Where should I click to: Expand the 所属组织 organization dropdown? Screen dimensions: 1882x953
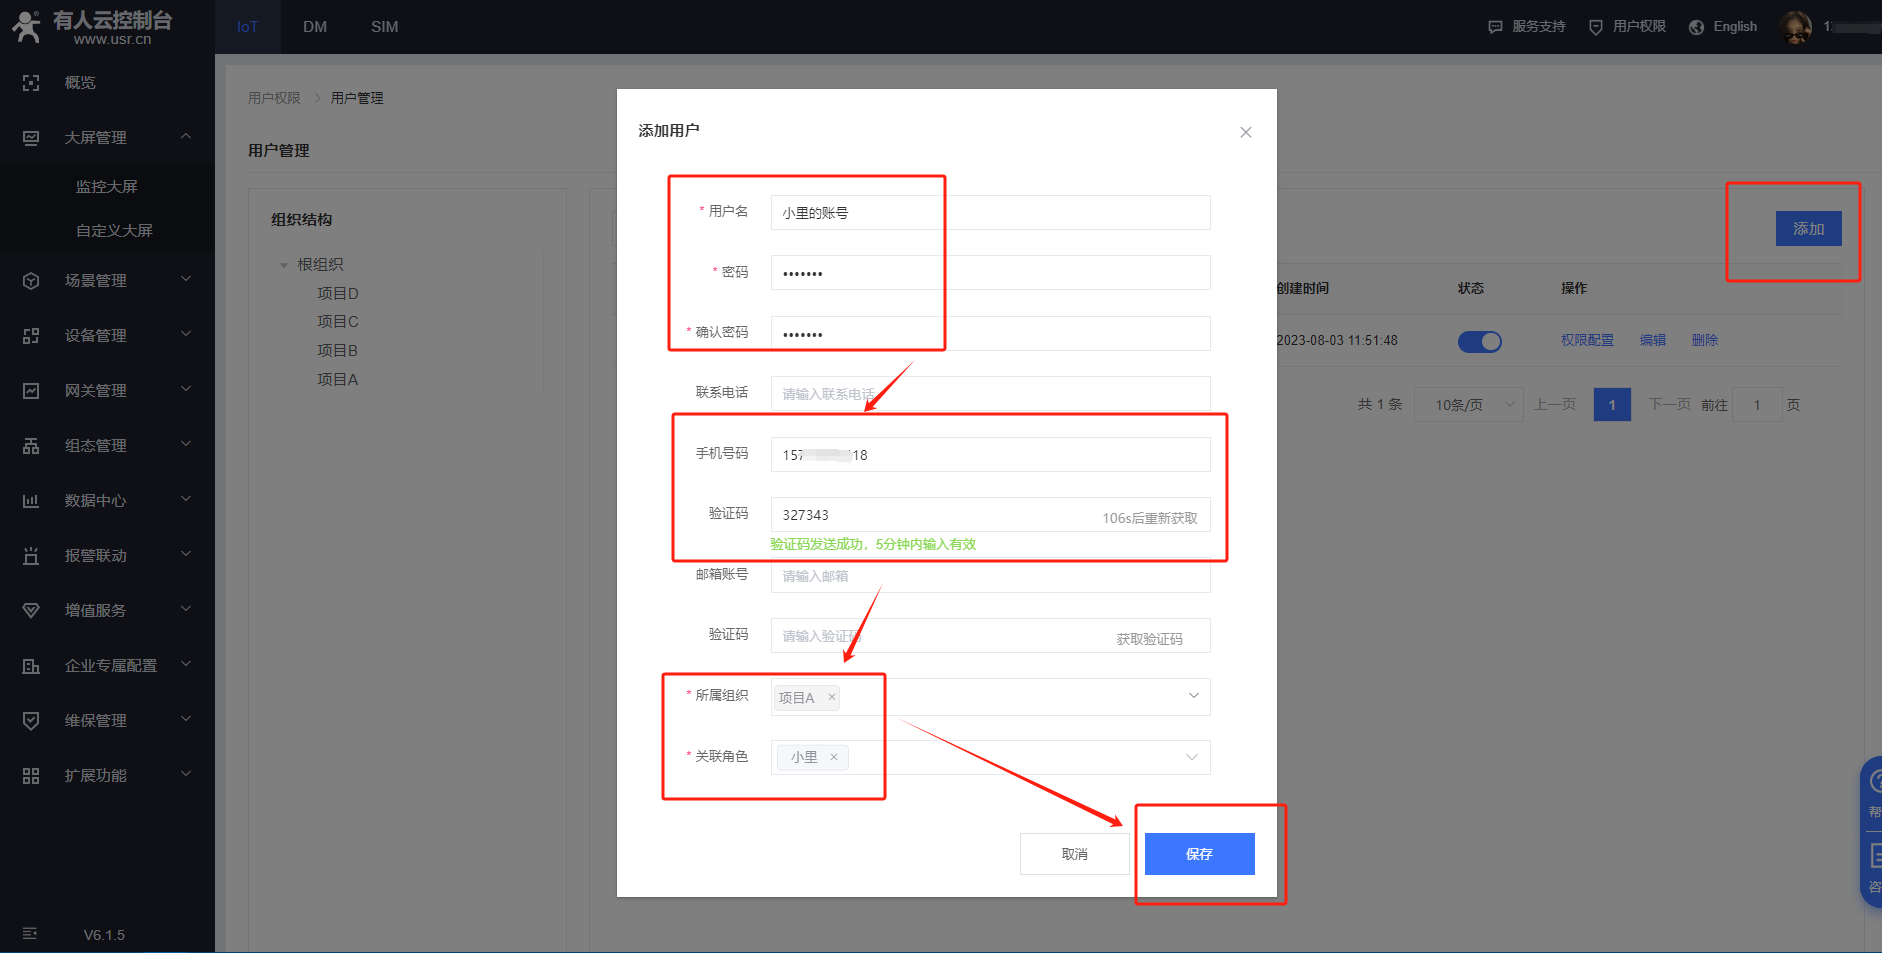[1193, 696]
